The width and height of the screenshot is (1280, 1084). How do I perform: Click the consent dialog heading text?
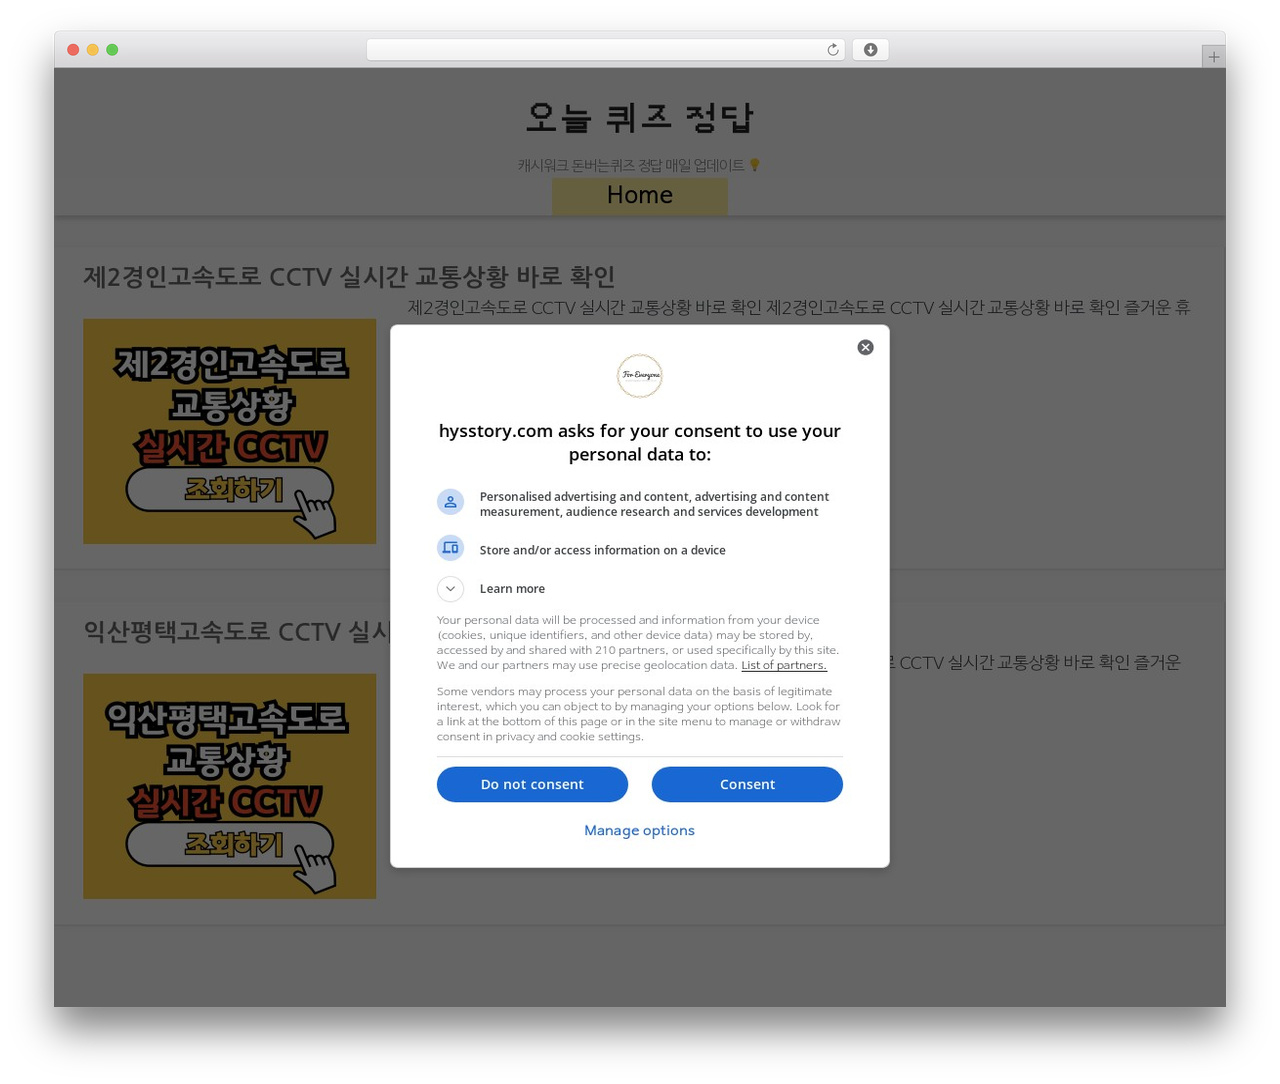click(640, 442)
